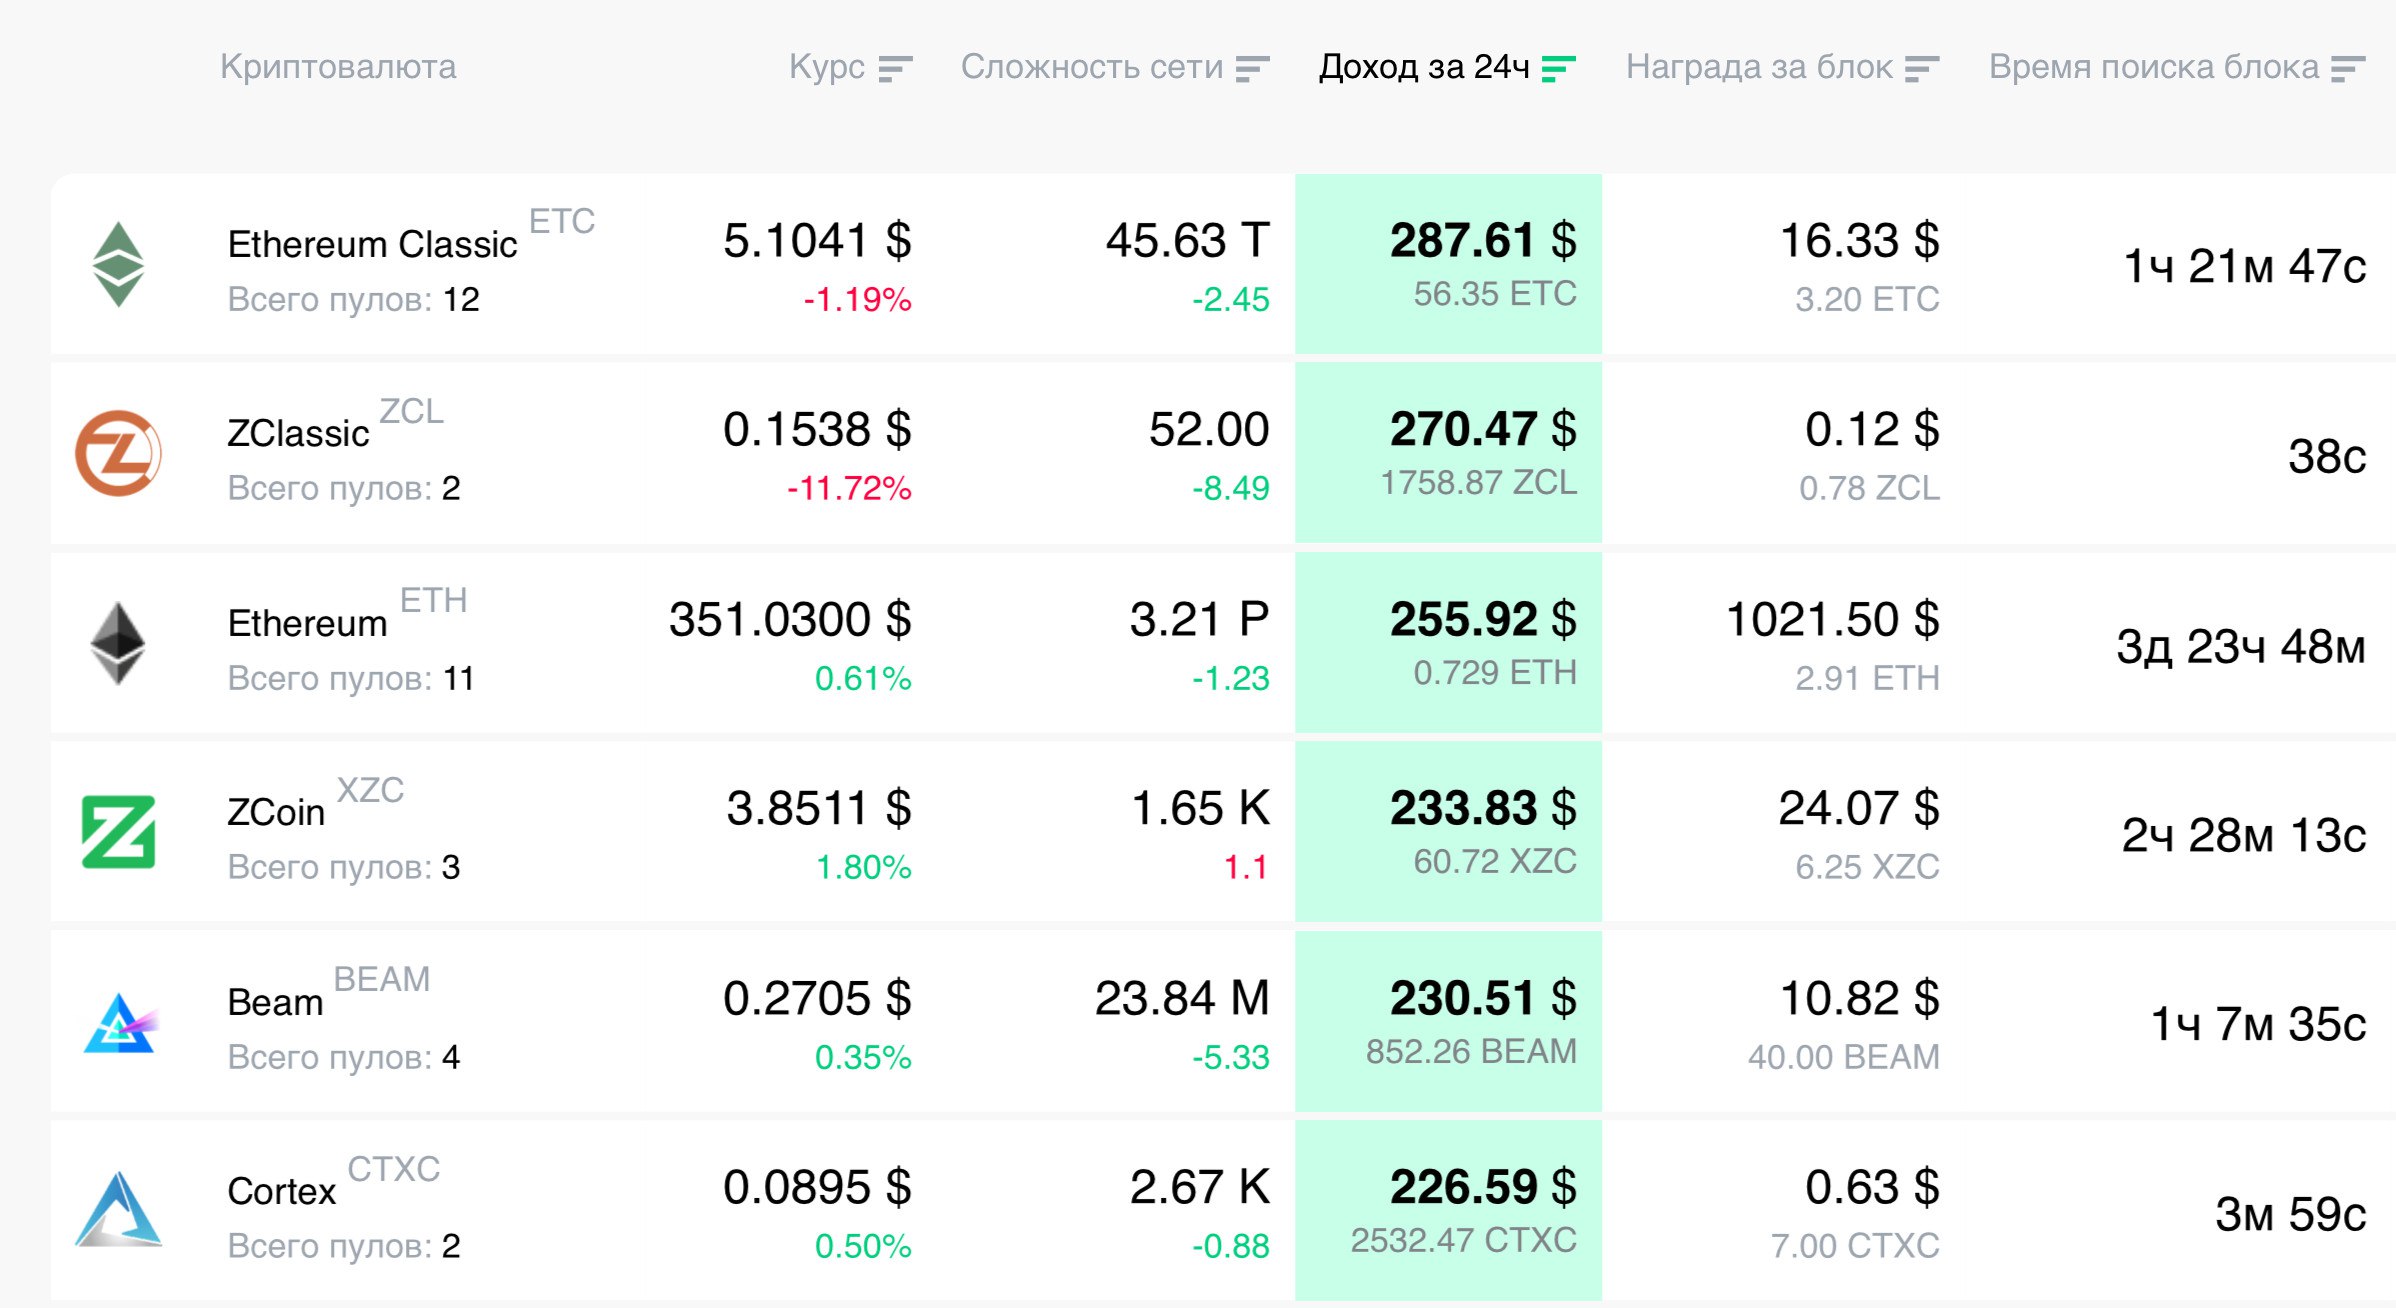The width and height of the screenshot is (2396, 1308).
Task: Click the Курс column header label
Action: point(826,67)
